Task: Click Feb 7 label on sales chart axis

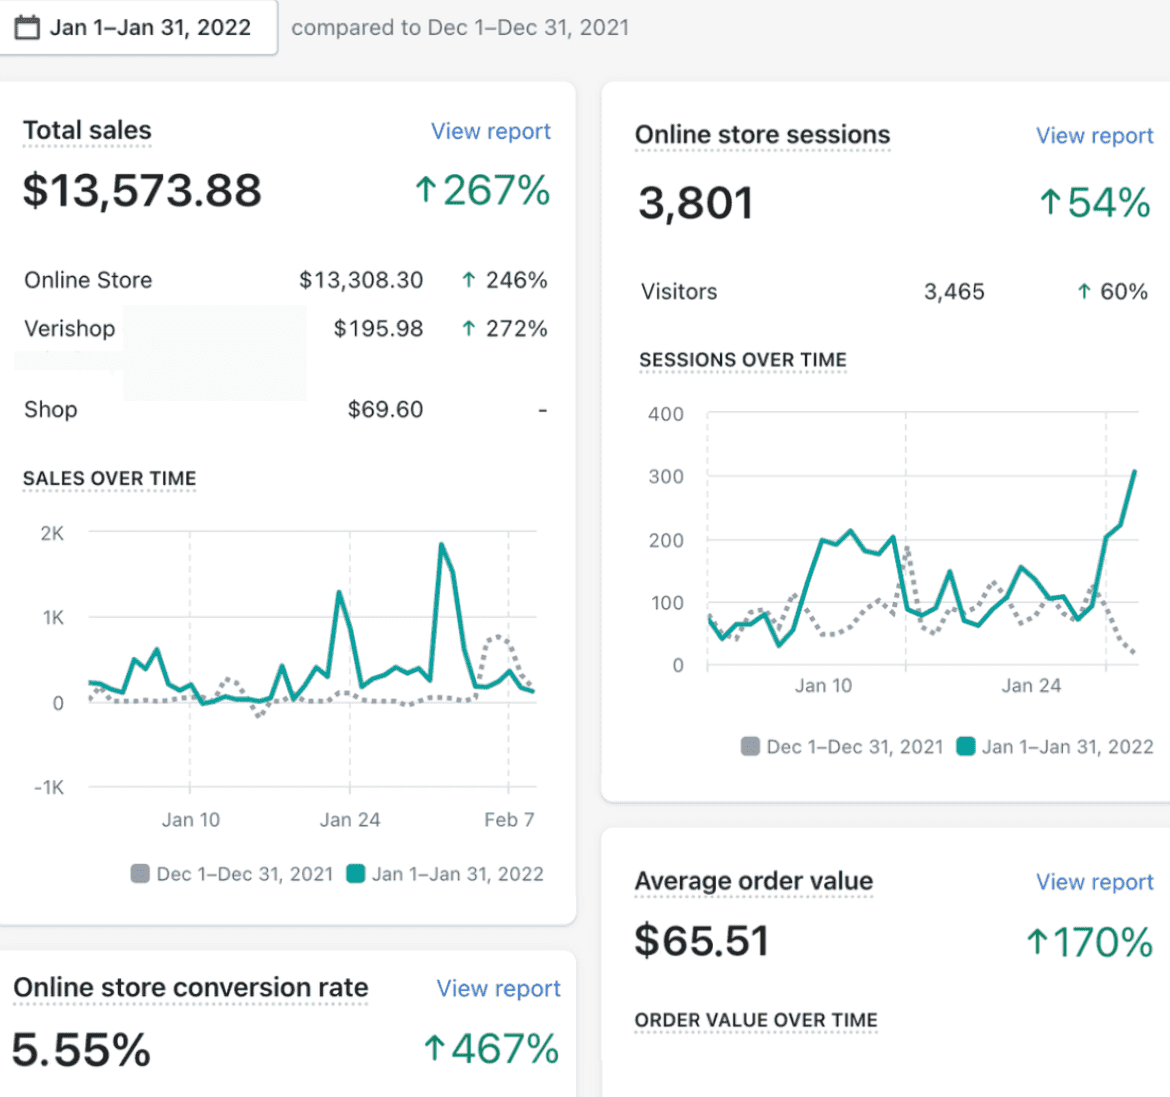Action: [509, 819]
